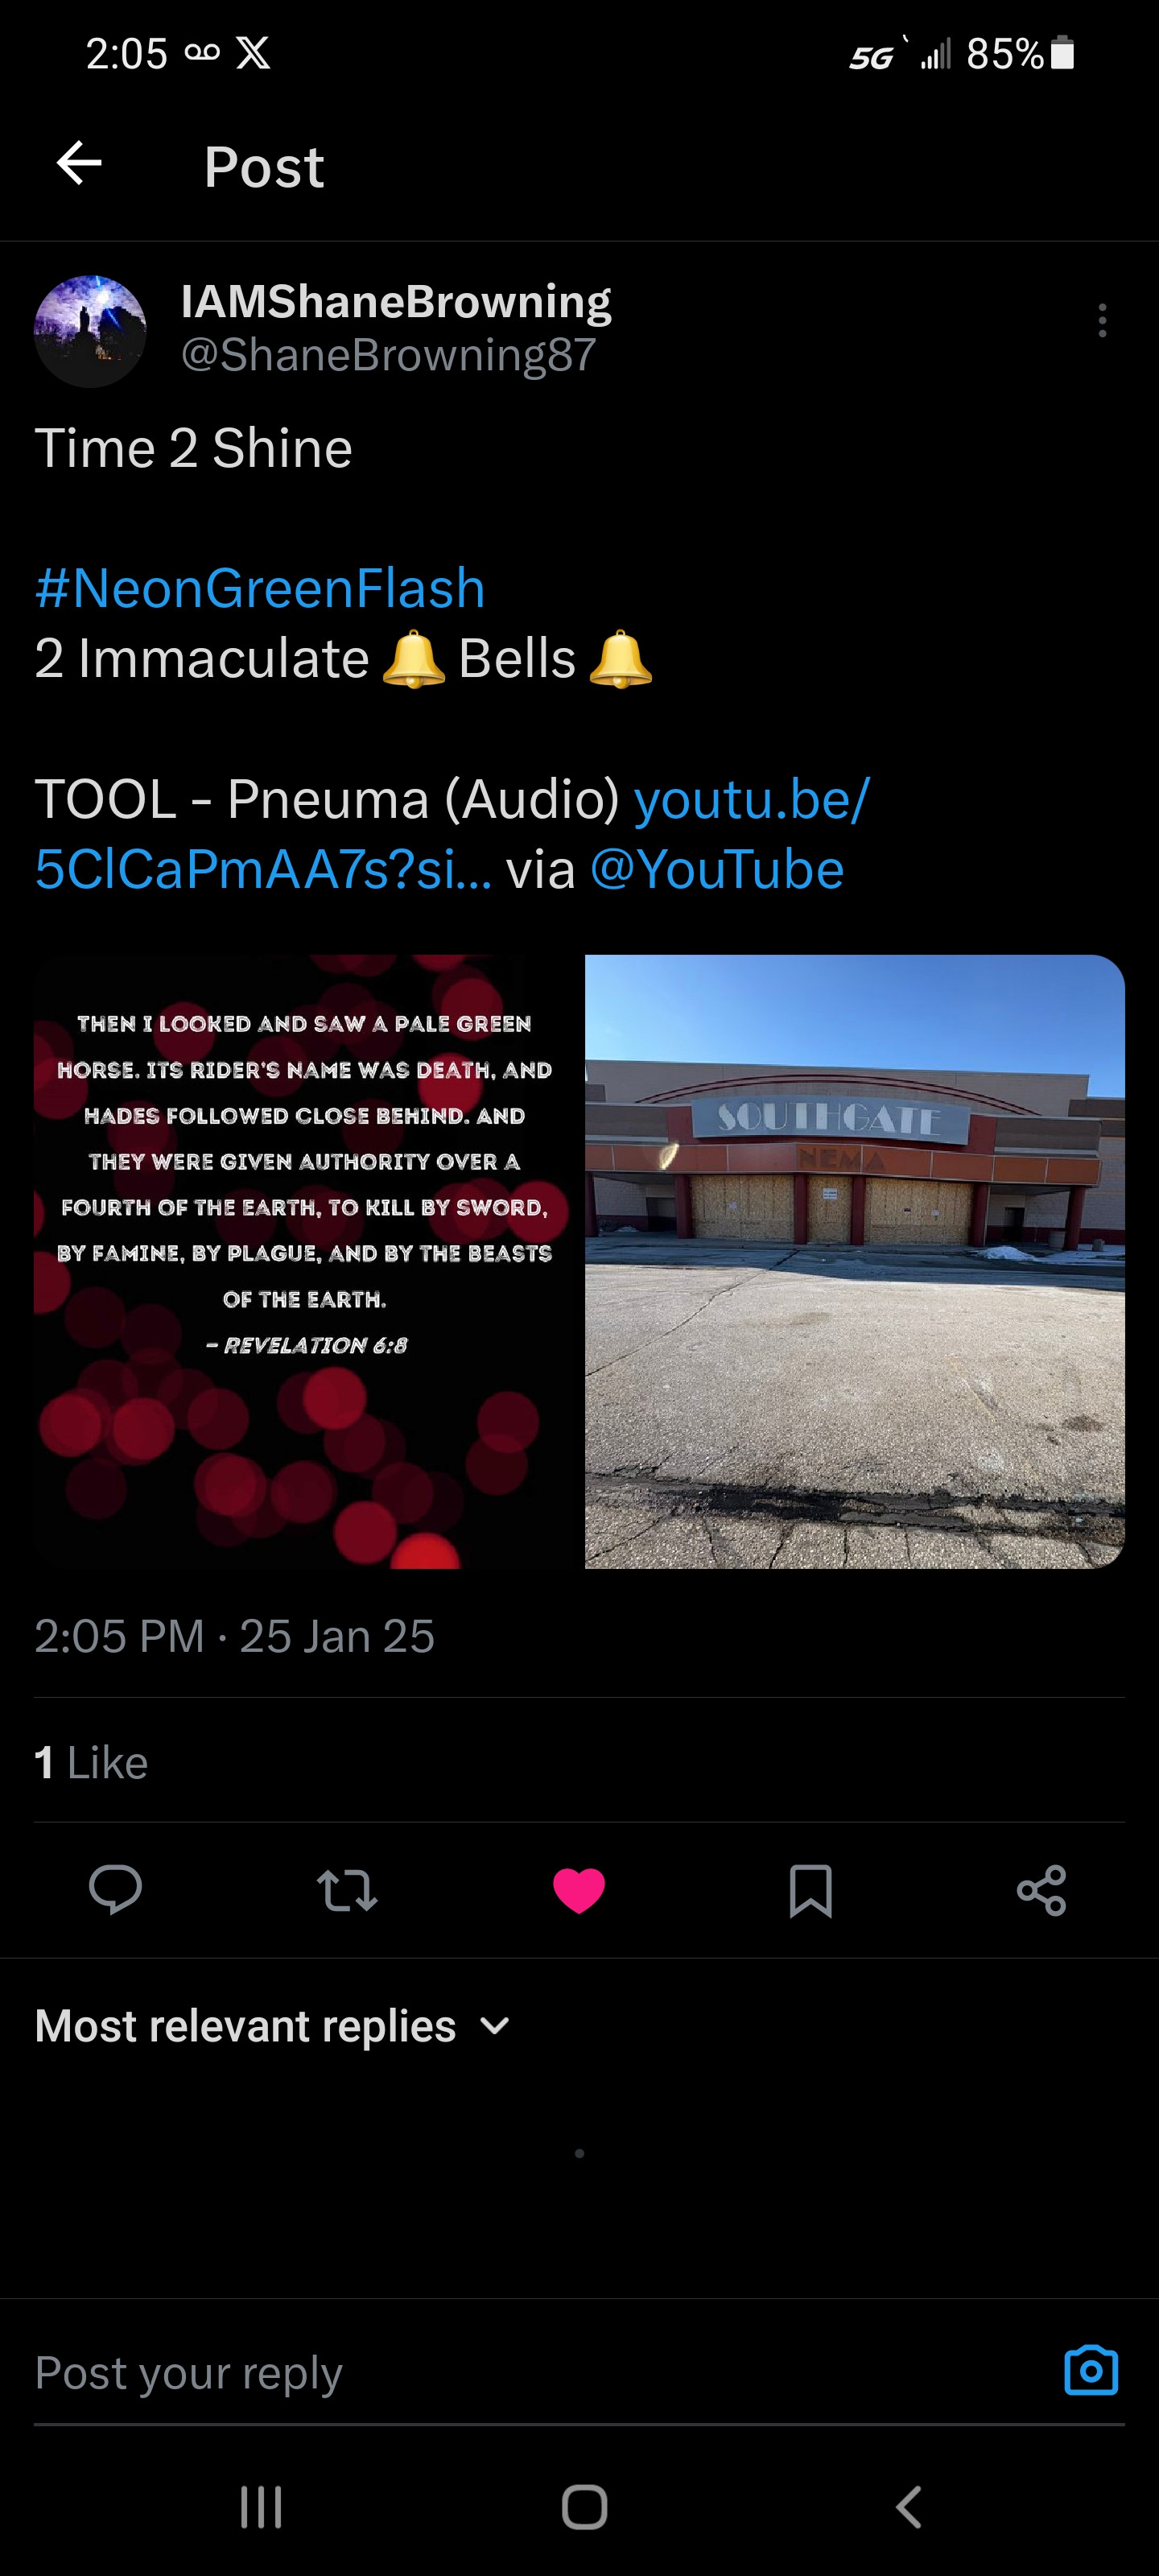This screenshot has width=1159, height=2576.
Task: Expand the Most relevant replies dropdown
Action: (x=273, y=2026)
